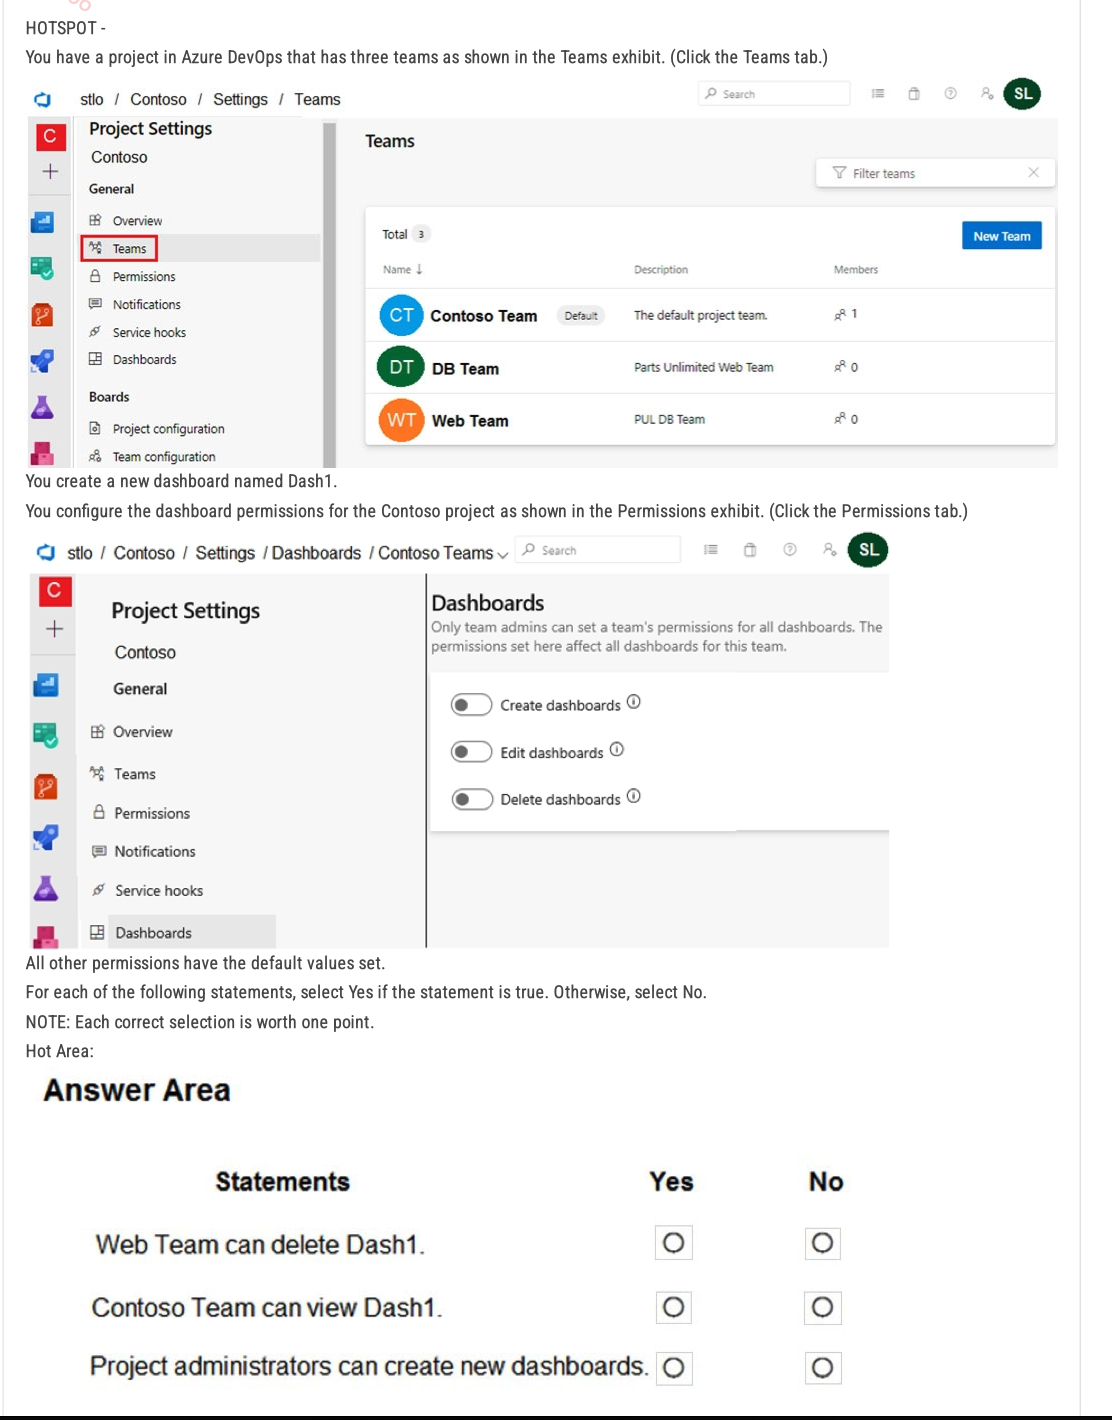Open Test Plans flask icon in upper sidebar
This screenshot has height=1420, width=1112.
(x=42, y=407)
